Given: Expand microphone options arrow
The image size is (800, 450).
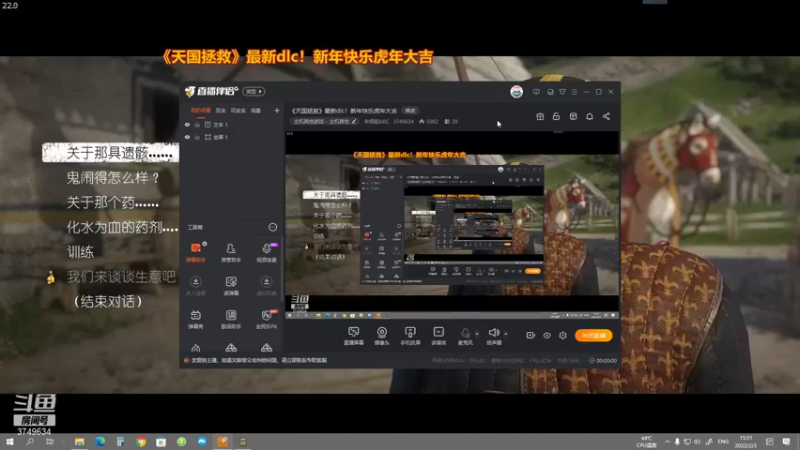Looking at the screenshot, I should click(477, 334).
